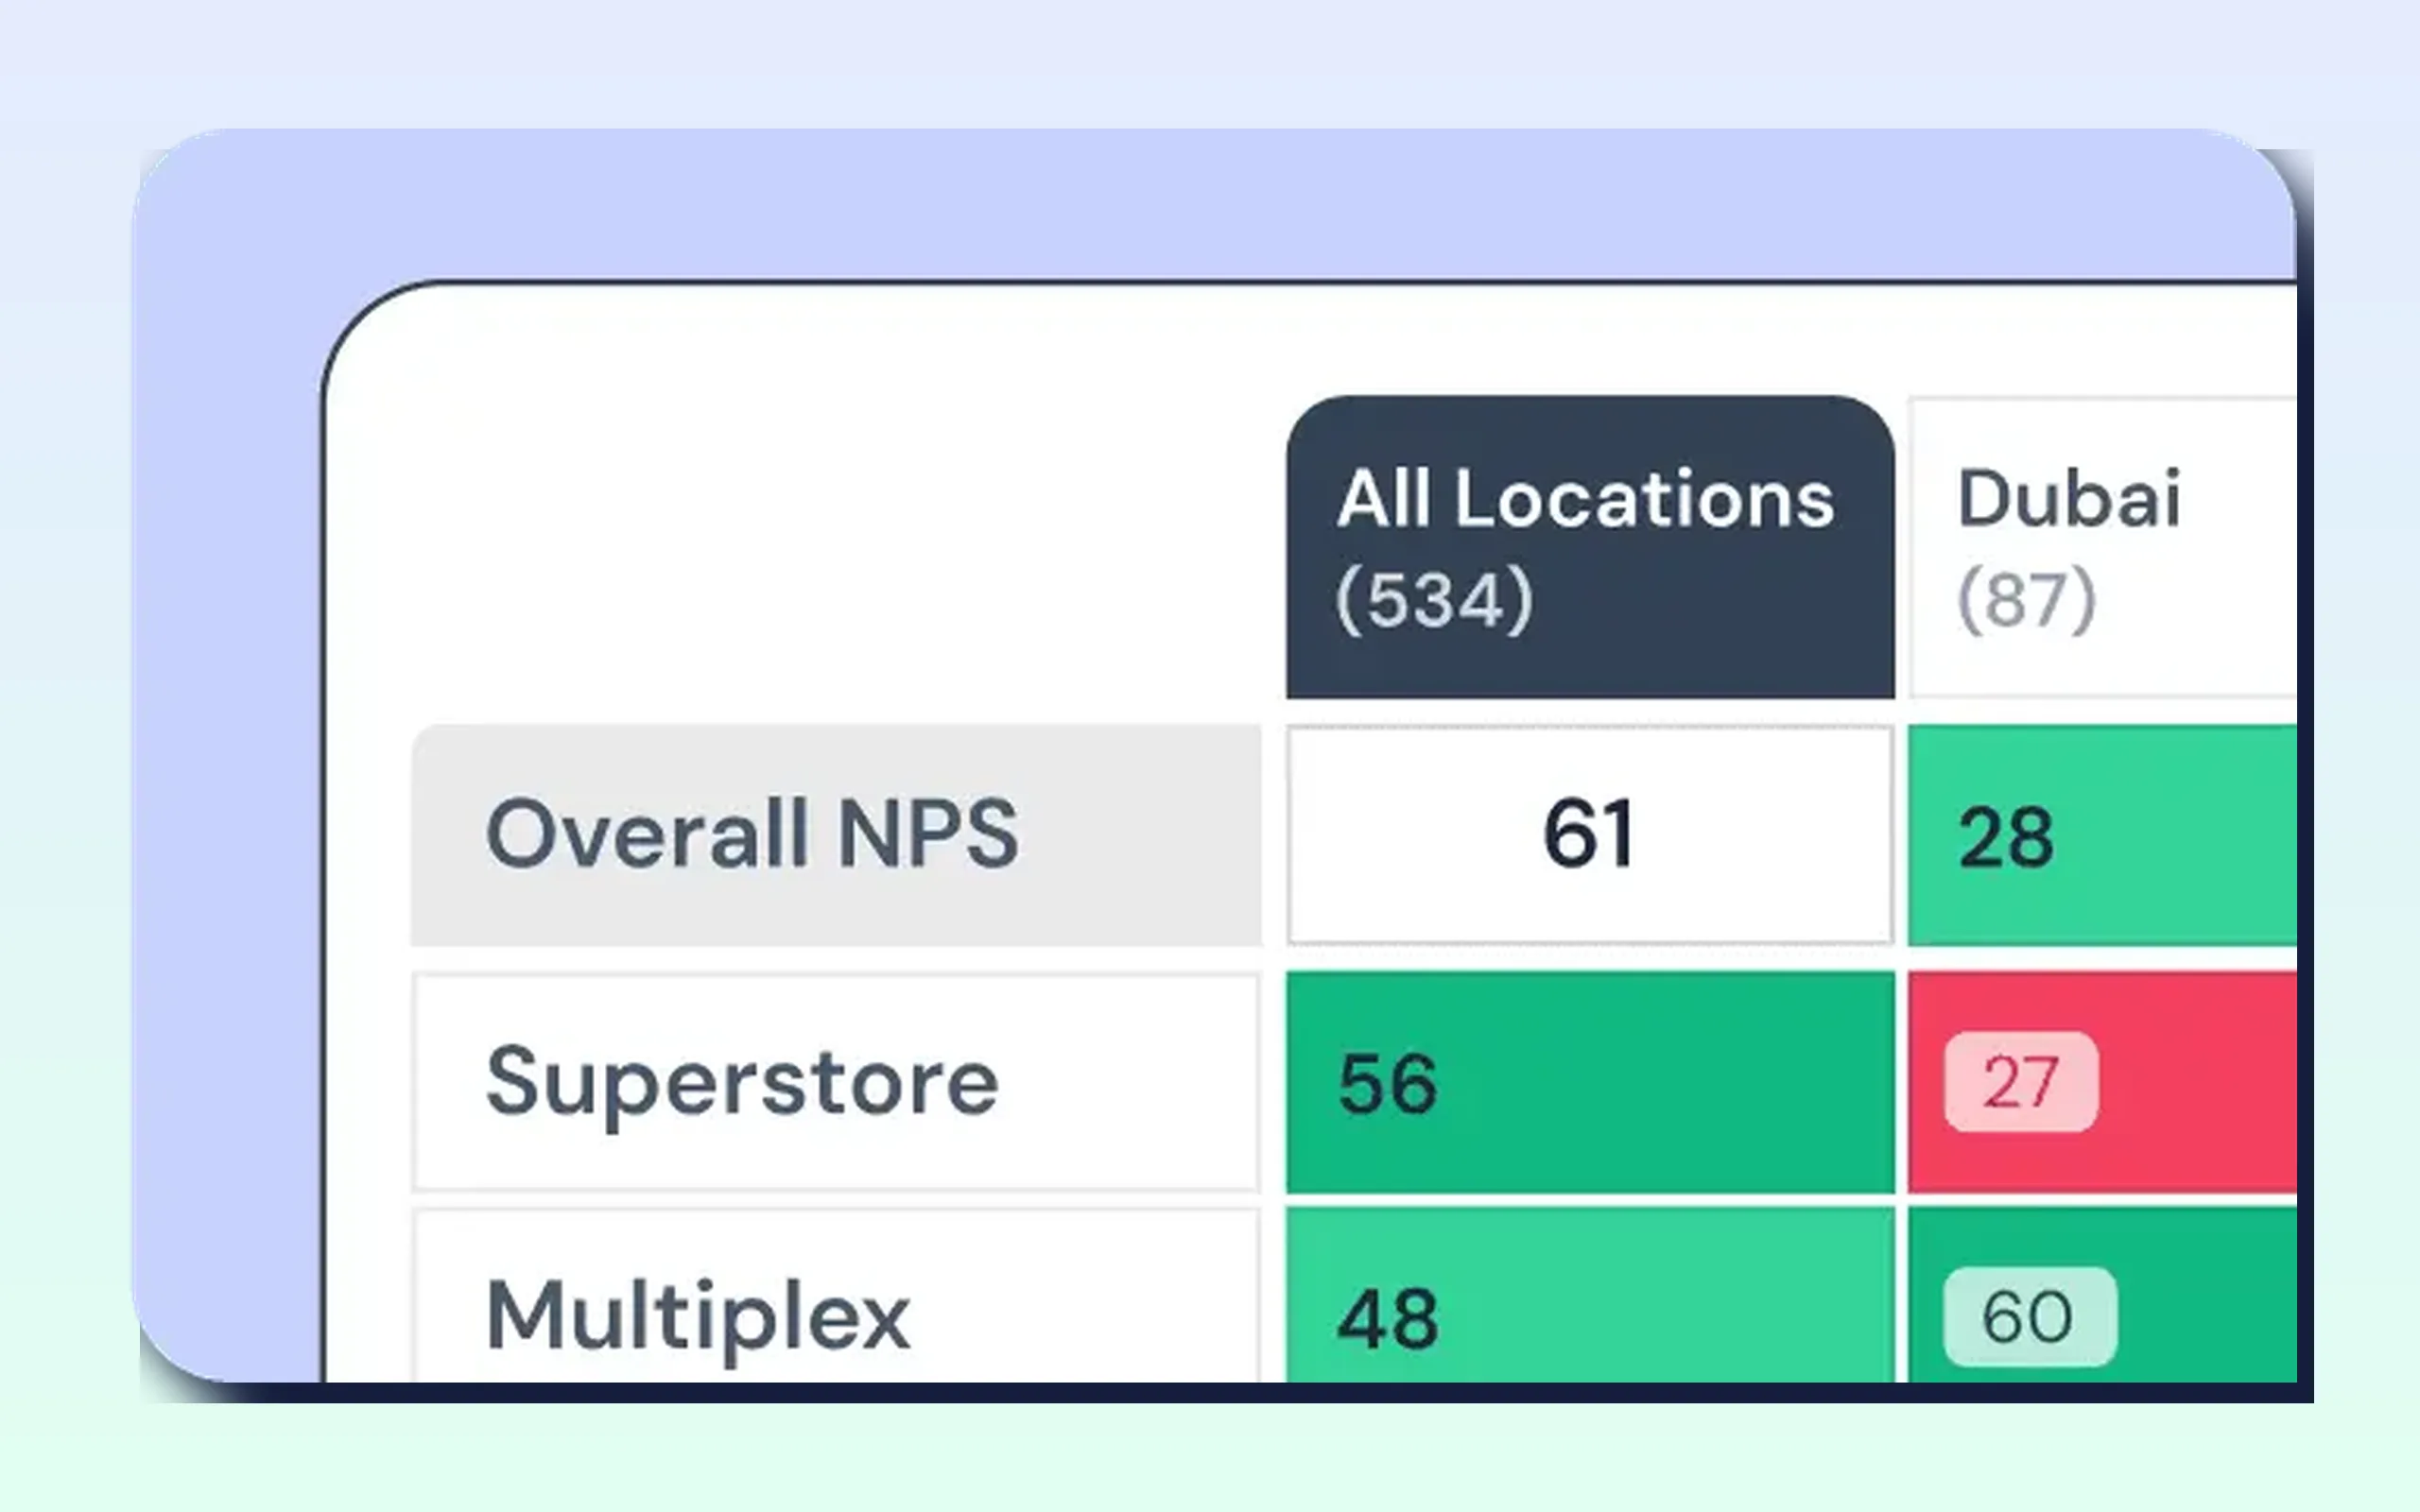The height and width of the screenshot is (1512, 2420).
Task: Select the Superstore row label
Action: point(742,1083)
